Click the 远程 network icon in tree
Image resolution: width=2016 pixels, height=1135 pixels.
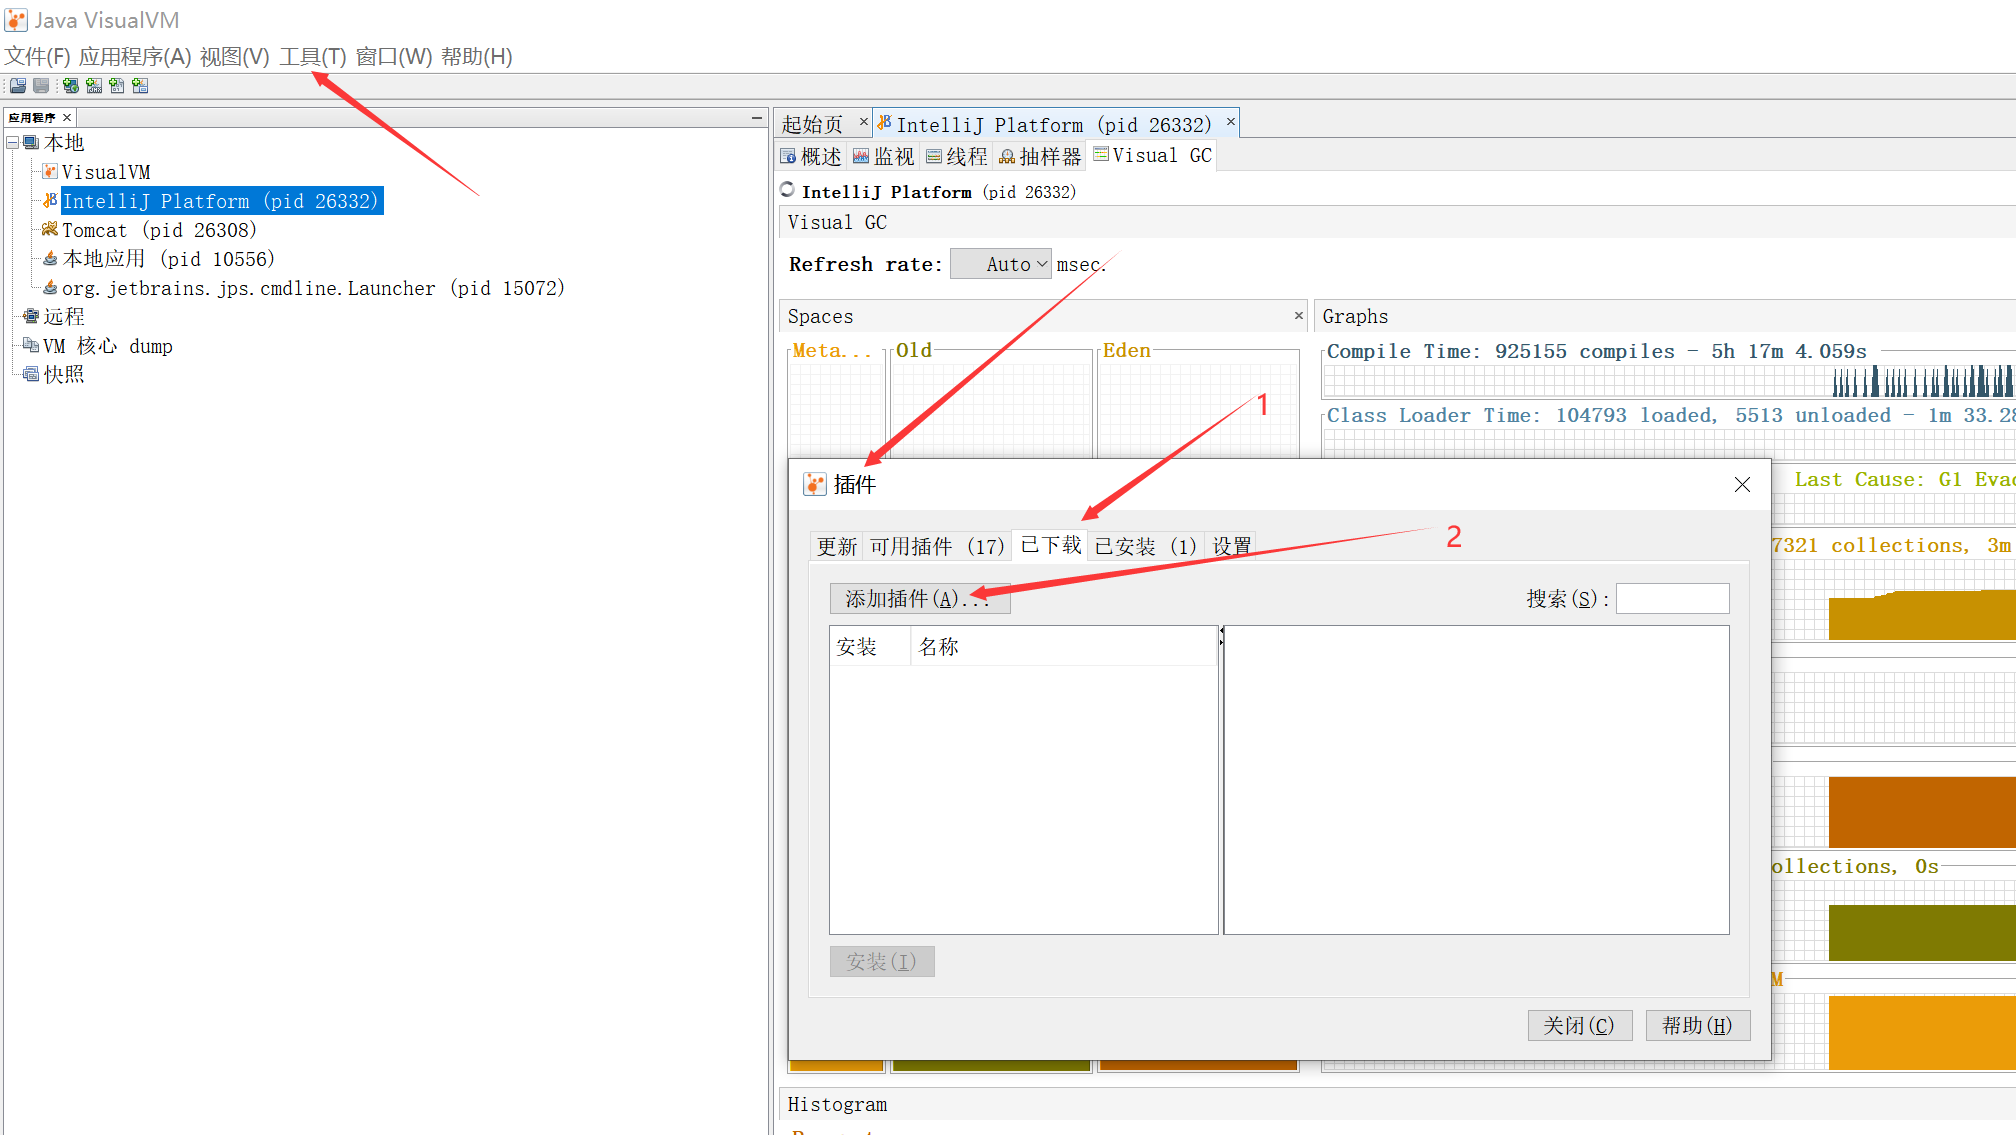pyautogui.click(x=32, y=316)
